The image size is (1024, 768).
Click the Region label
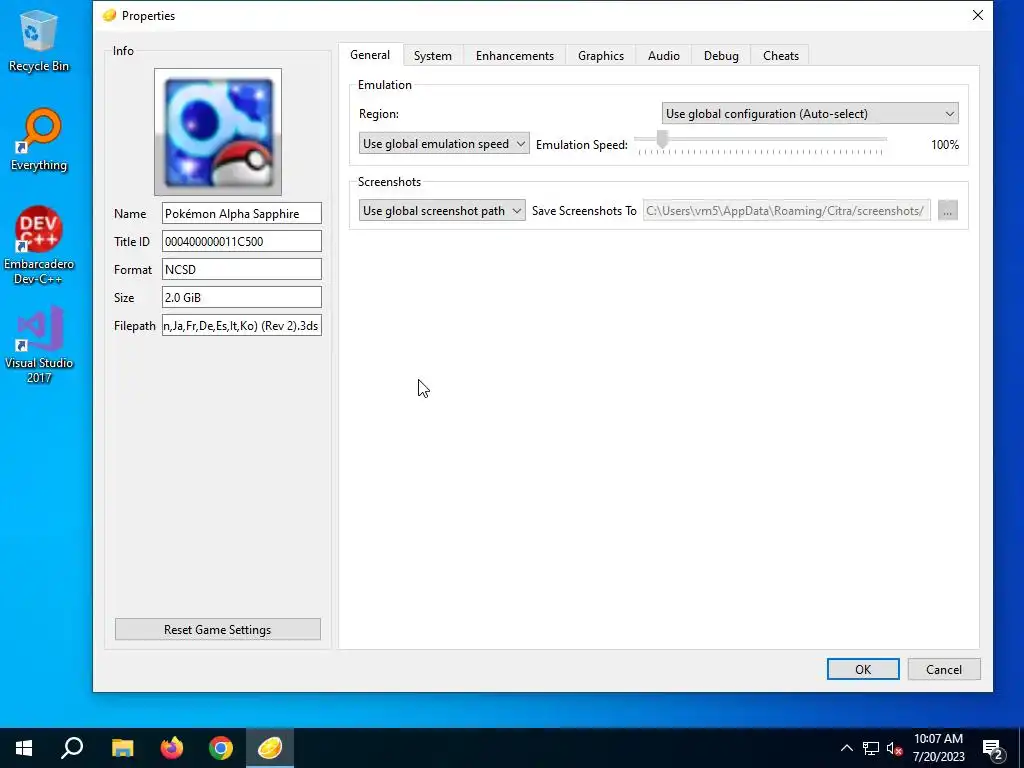(x=379, y=114)
